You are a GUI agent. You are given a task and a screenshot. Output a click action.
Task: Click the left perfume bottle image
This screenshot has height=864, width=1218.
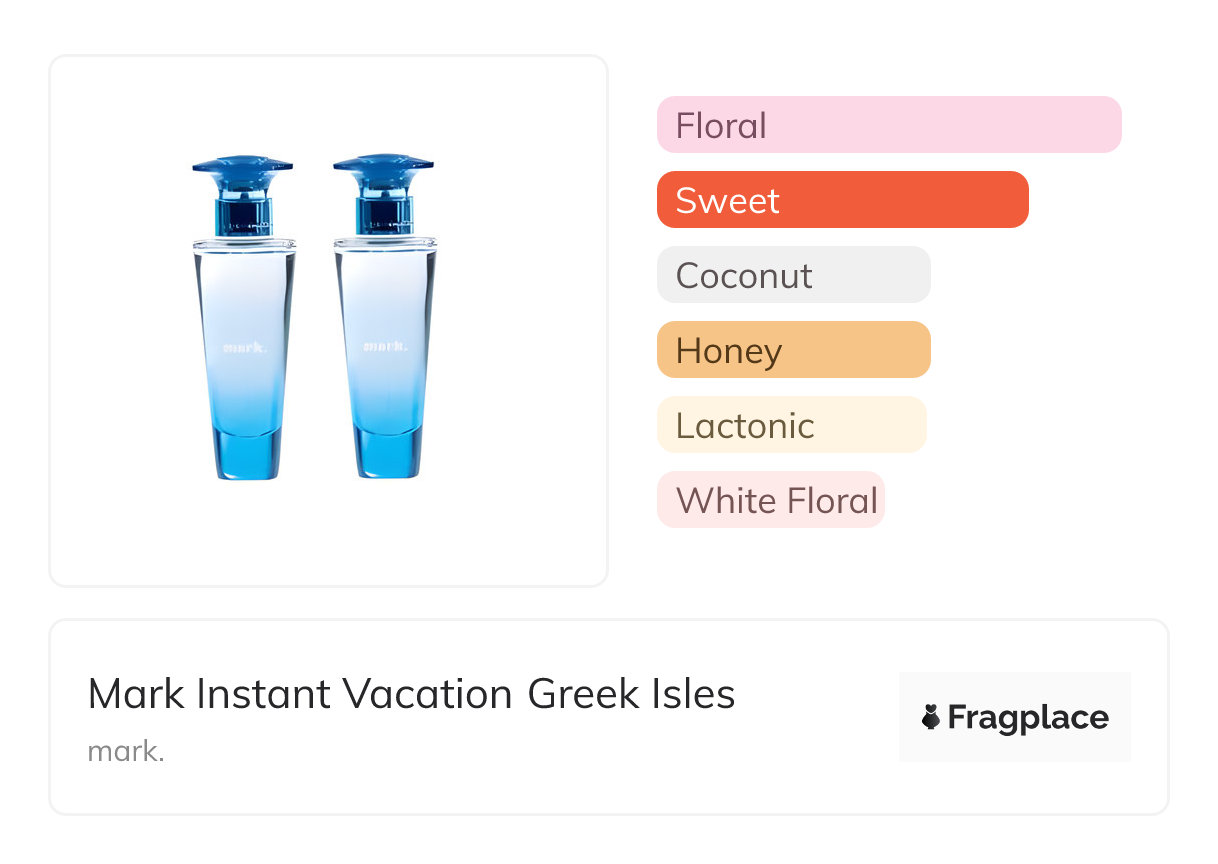(244, 320)
